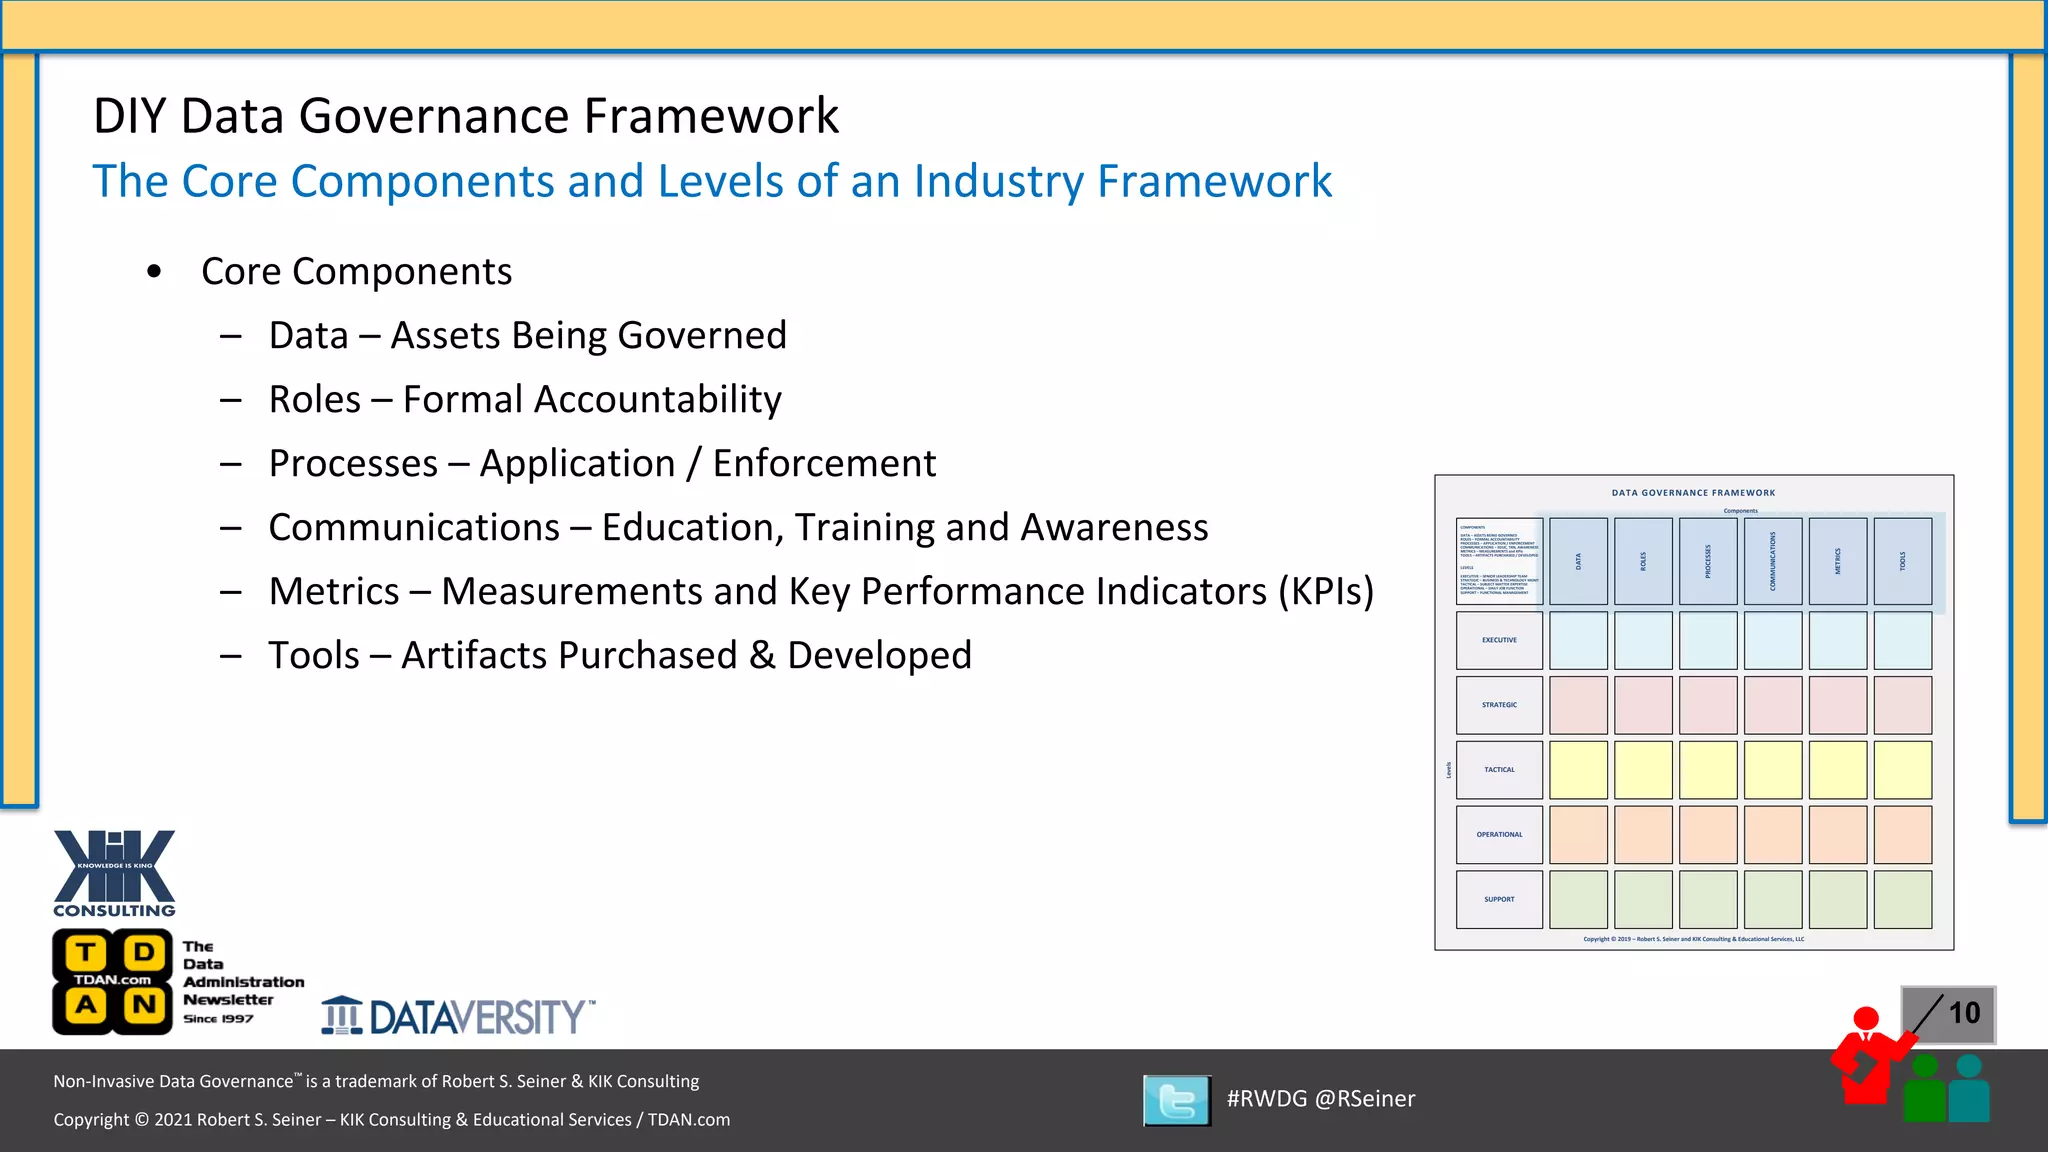Click the TACTICAL row label in framework

(x=1499, y=770)
